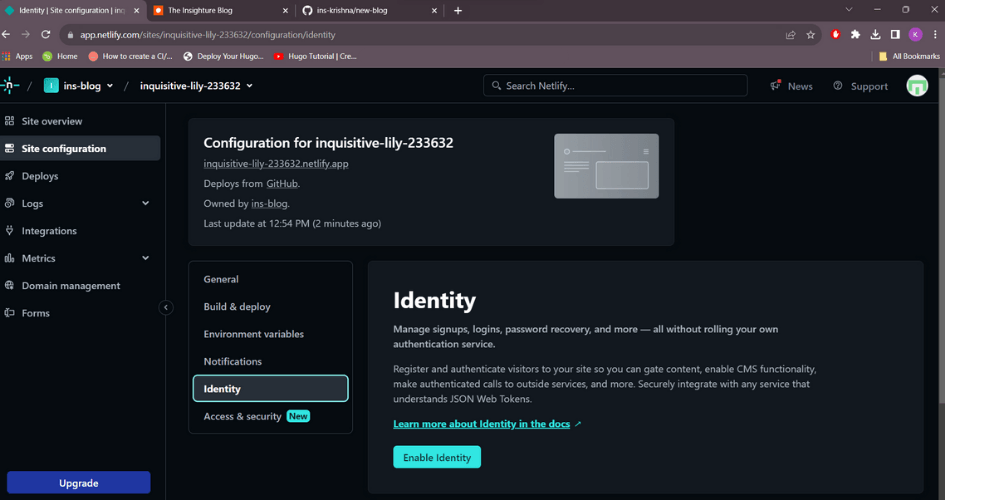Screen dimensions: 1000x500
Task: Click the Forms sidebar icon
Action: pyautogui.click(x=9, y=313)
